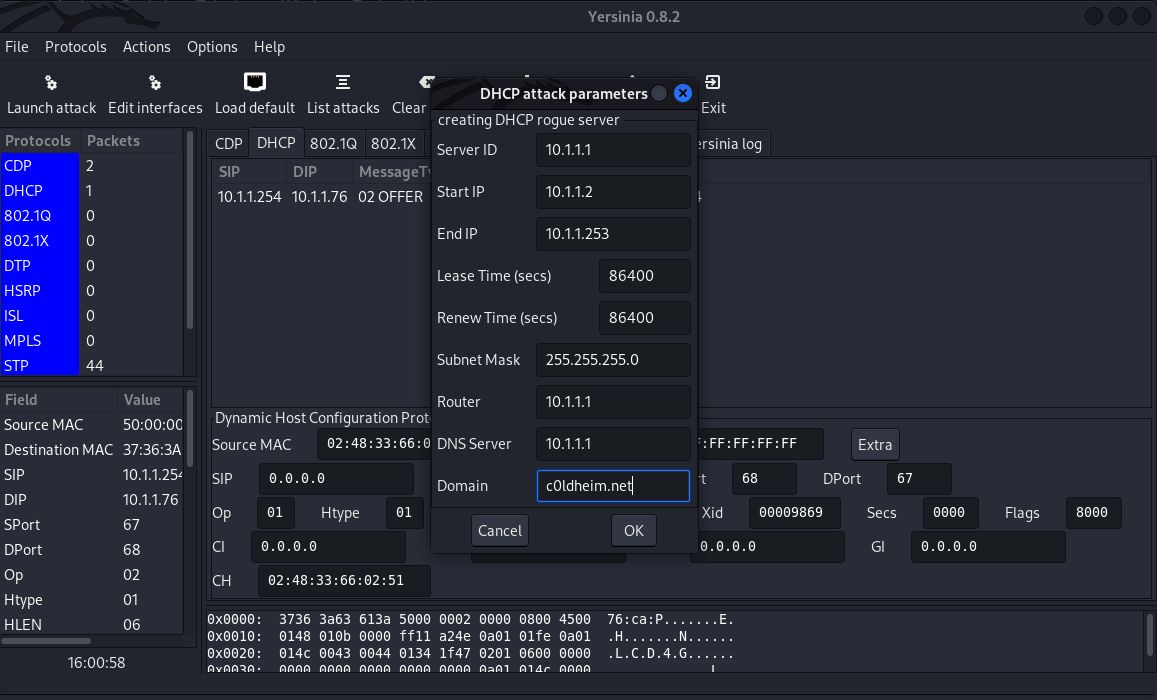Image resolution: width=1157 pixels, height=700 pixels.
Task: Open Edit interfaces from the toolbar
Action: 155,84
